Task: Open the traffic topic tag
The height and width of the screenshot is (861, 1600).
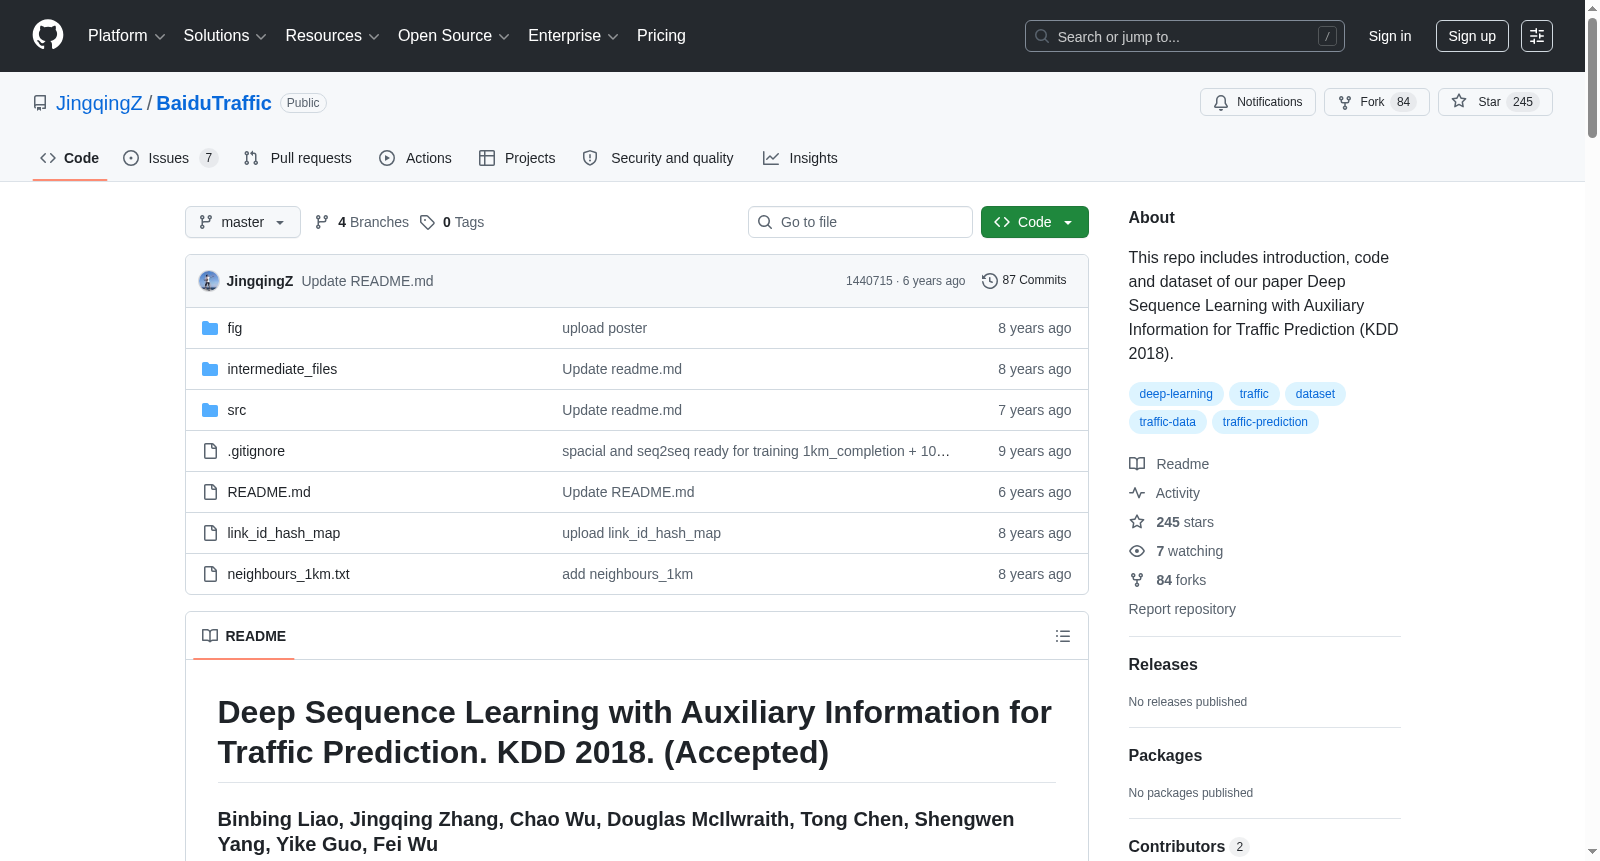Action: tap(1254, 394)
